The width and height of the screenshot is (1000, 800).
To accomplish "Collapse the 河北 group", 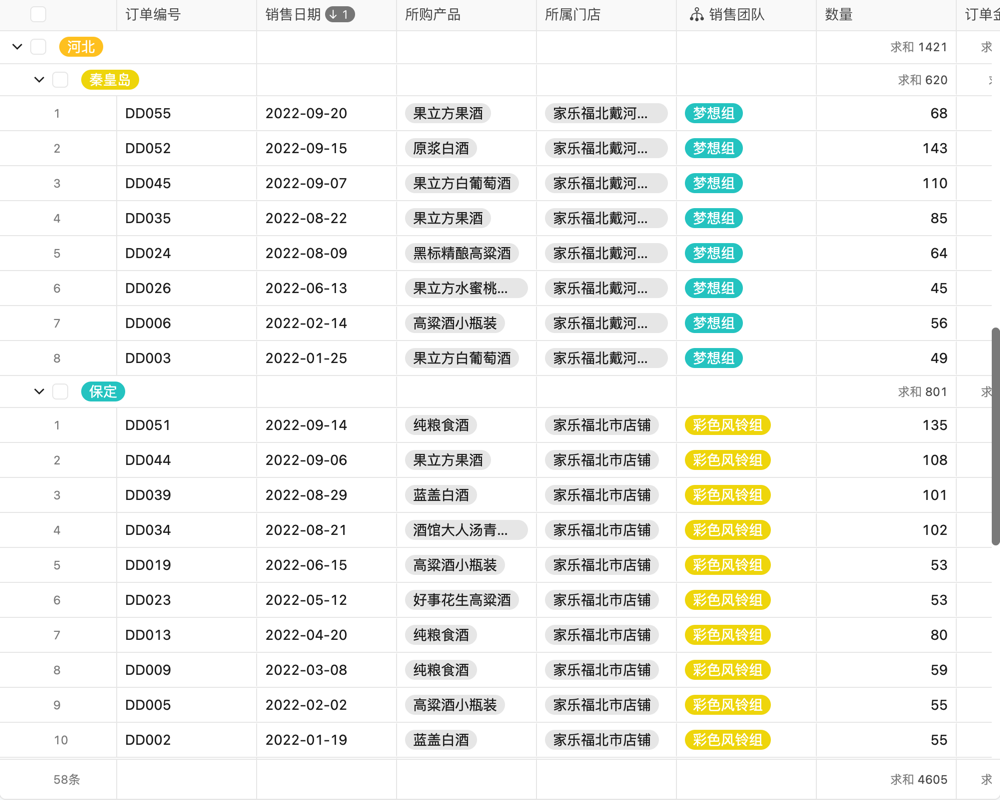I will (16, 46).
